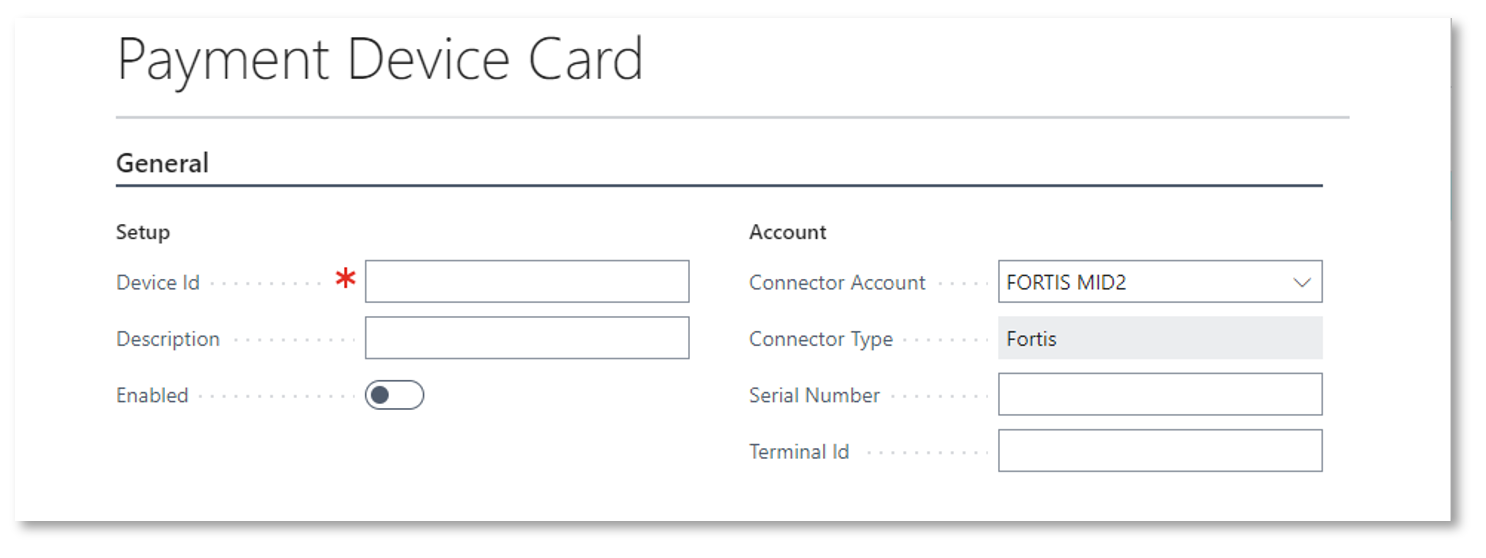The image size is (1486, 558).
Task: Collapse the General section header
Action: [x=163, y=164]
